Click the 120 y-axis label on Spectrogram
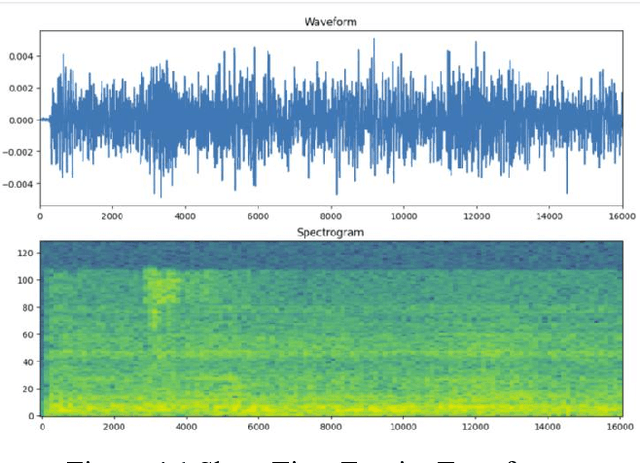Image resolution: width=640 pixels, height=463 pixels. pyautogui.click(x=25, y=253)
